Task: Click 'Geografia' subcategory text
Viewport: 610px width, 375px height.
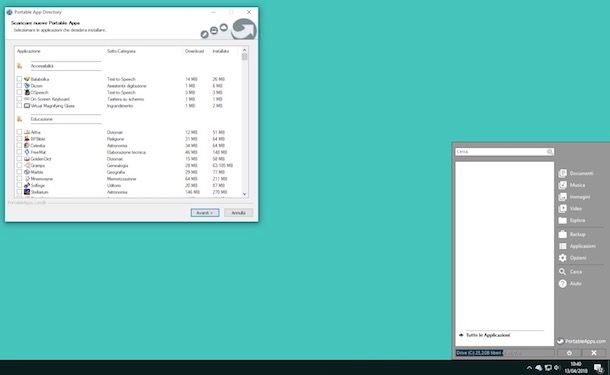Action: coord(116,172)
